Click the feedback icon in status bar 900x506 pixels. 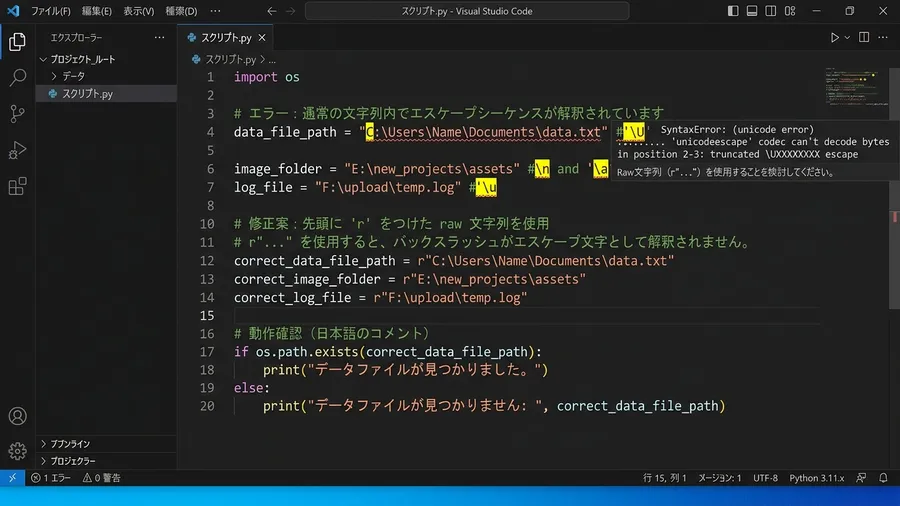tap(861, 478)
